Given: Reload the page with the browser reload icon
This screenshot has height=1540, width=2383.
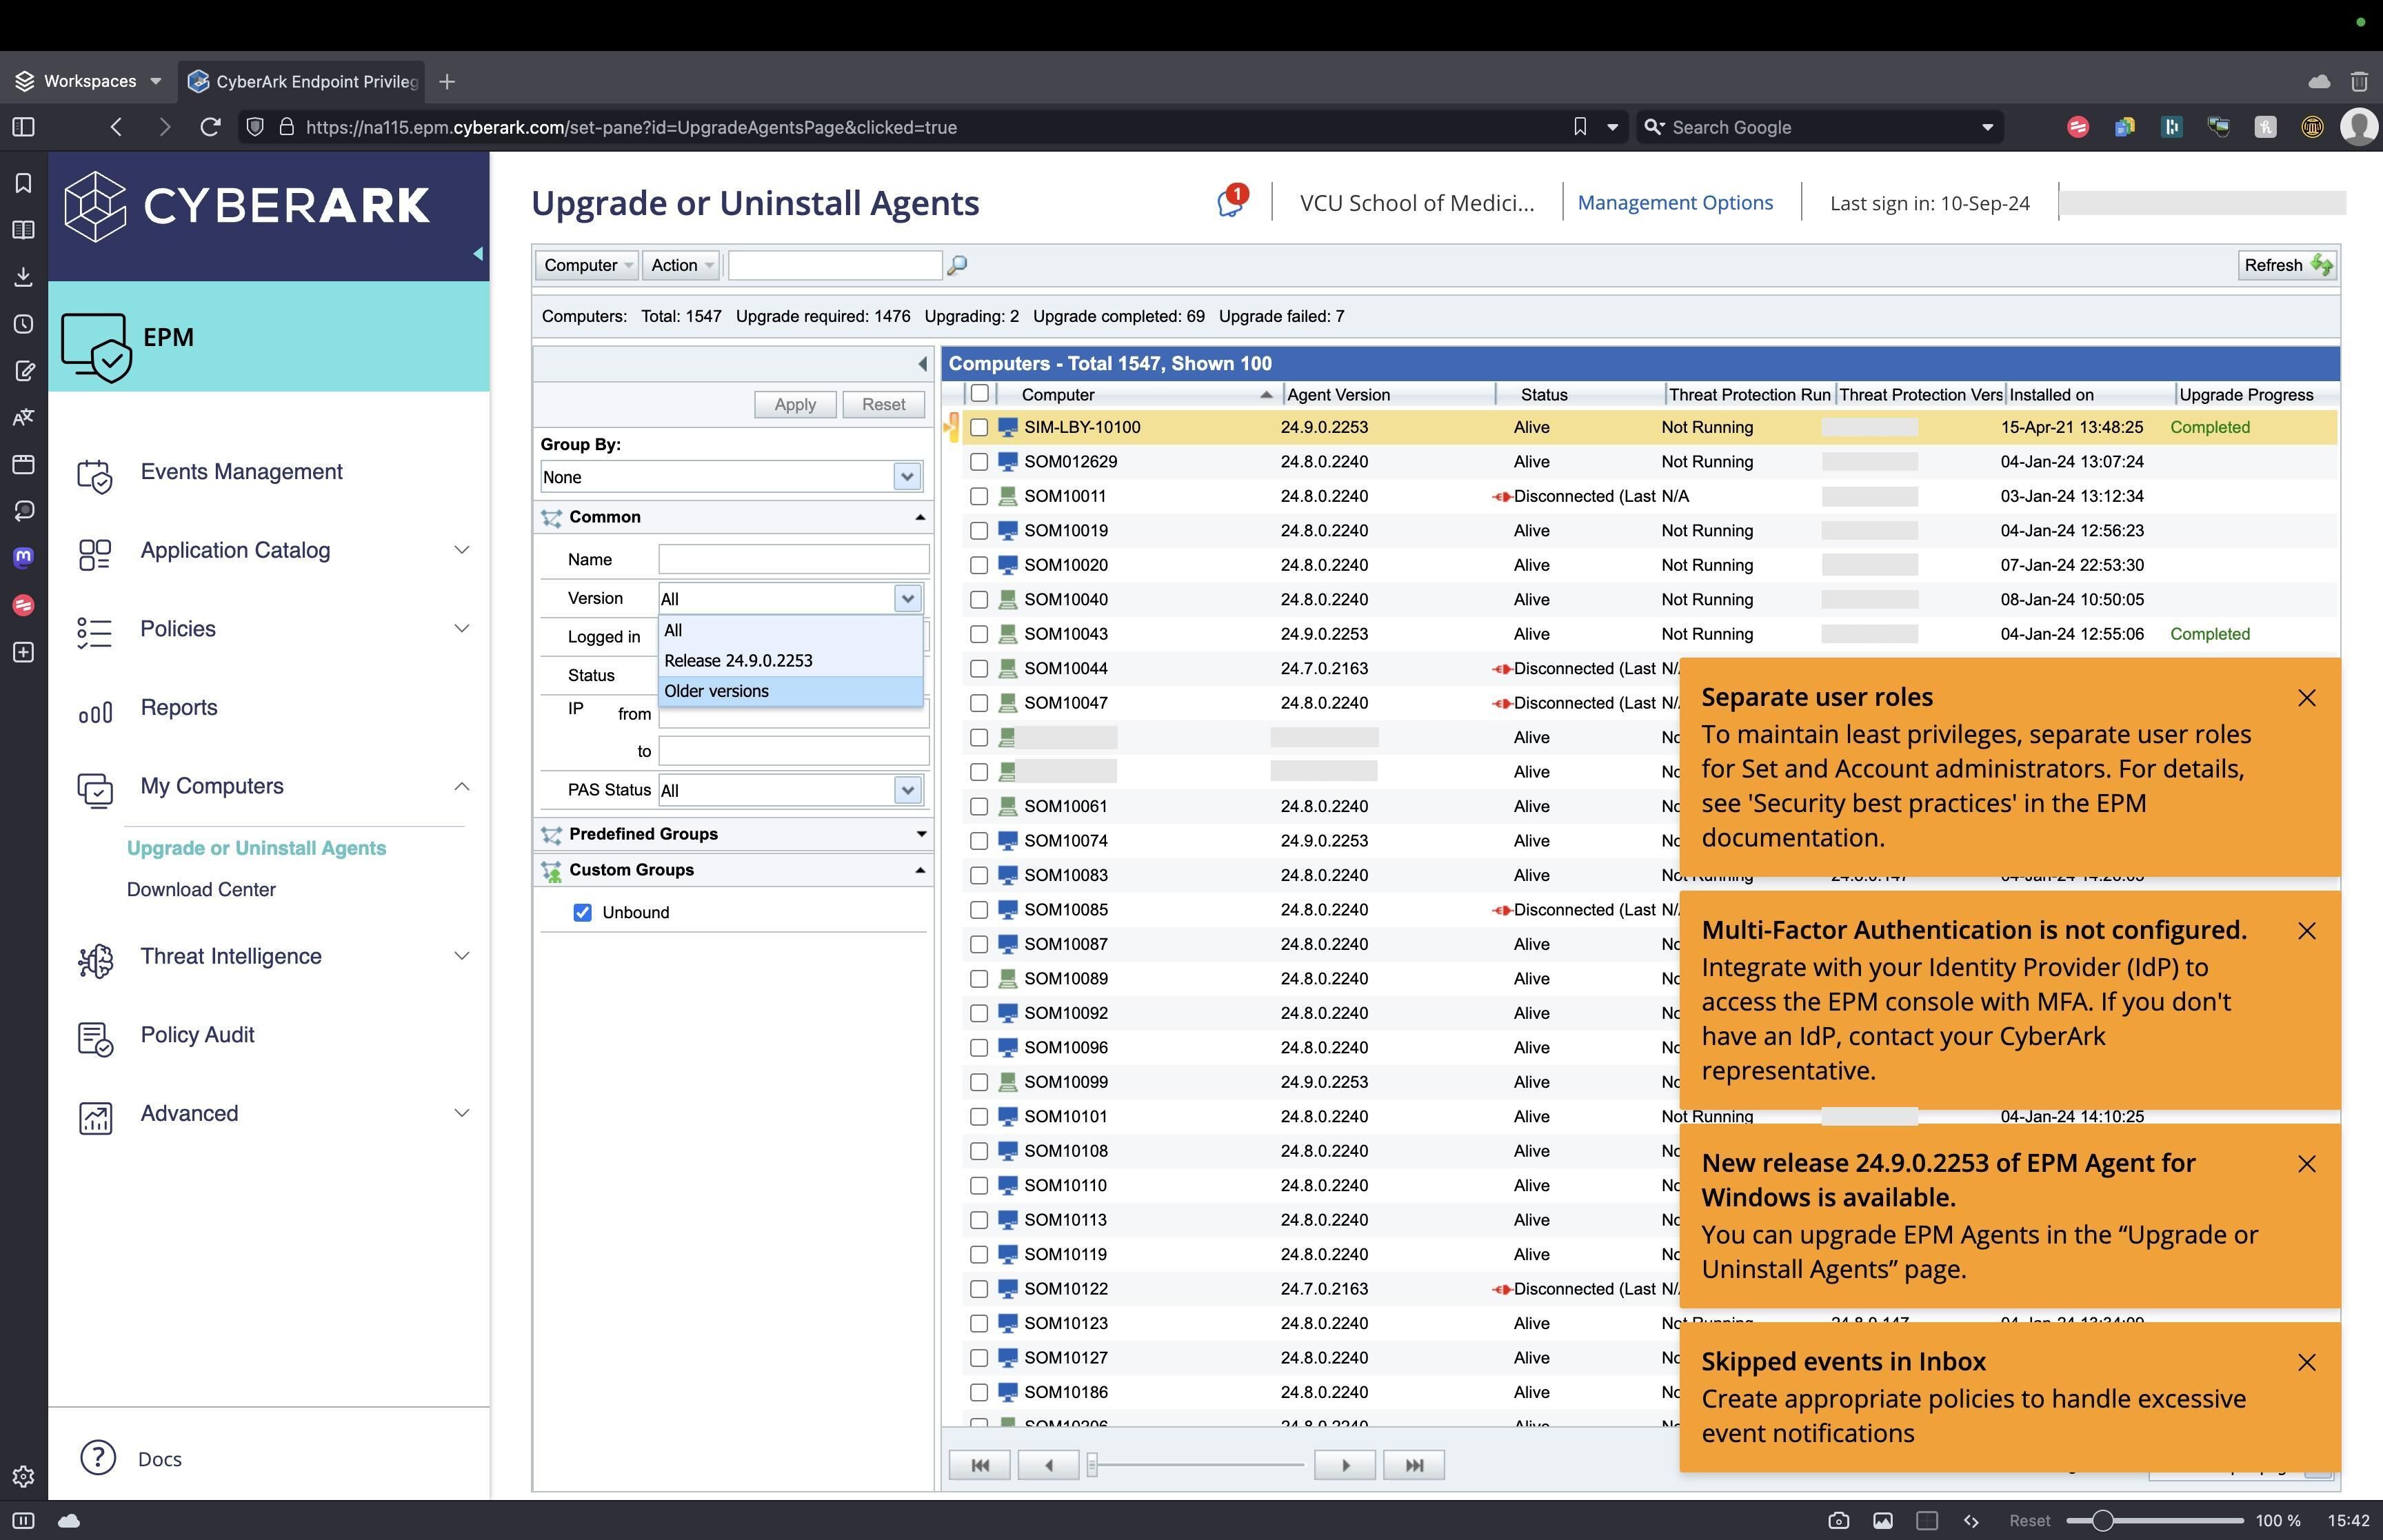Looking at the screenshot, I should pos(210,127).
